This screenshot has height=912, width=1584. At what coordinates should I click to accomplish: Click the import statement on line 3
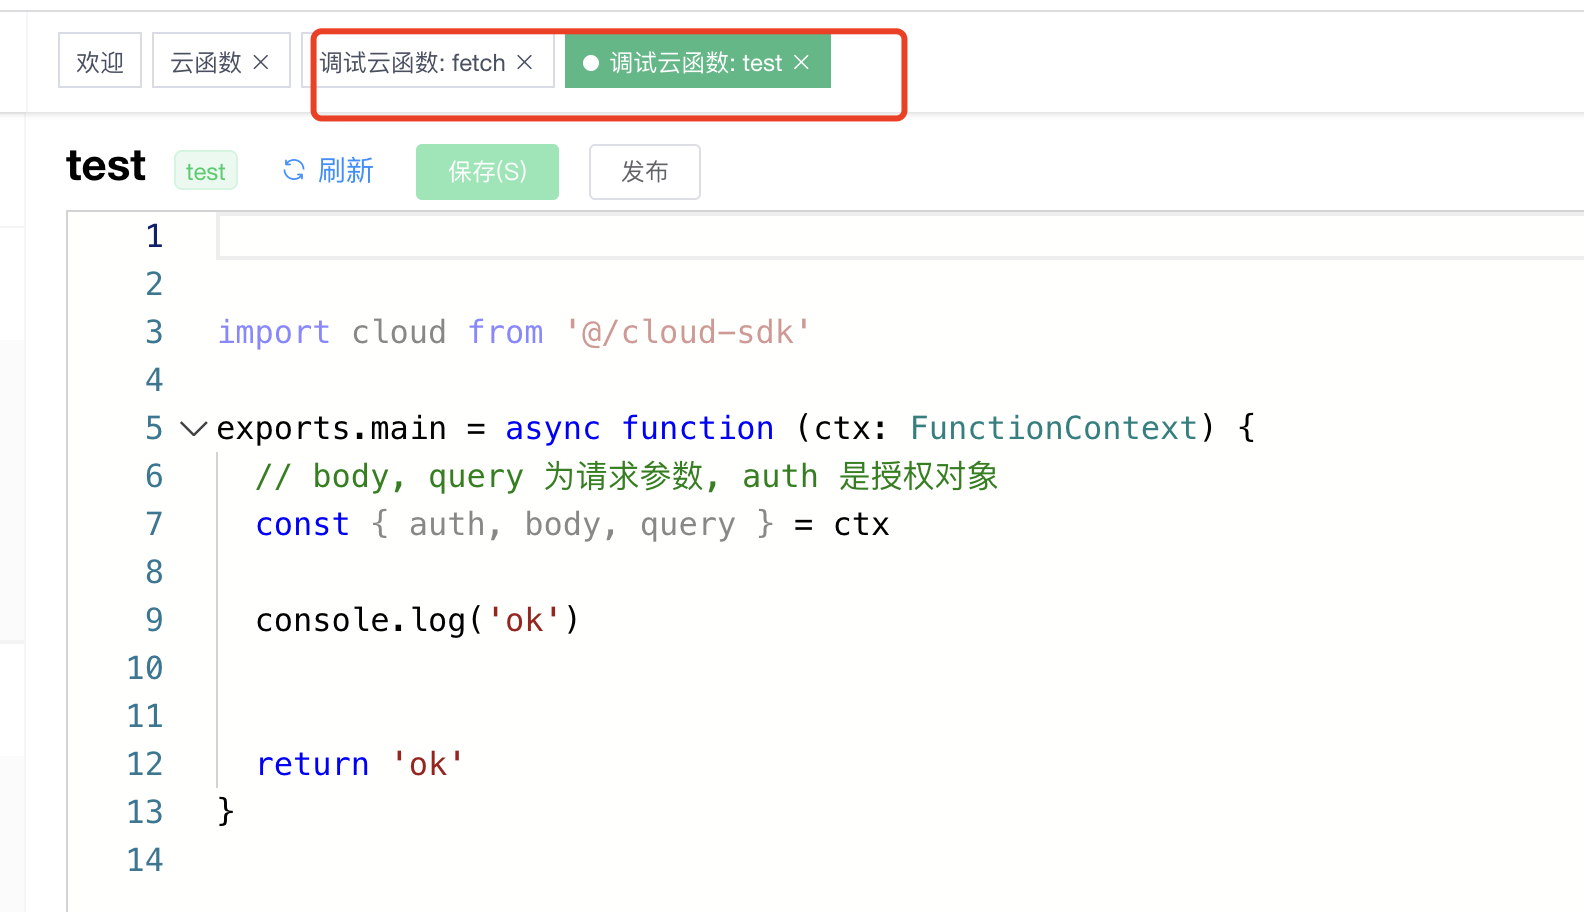(514, 332)
